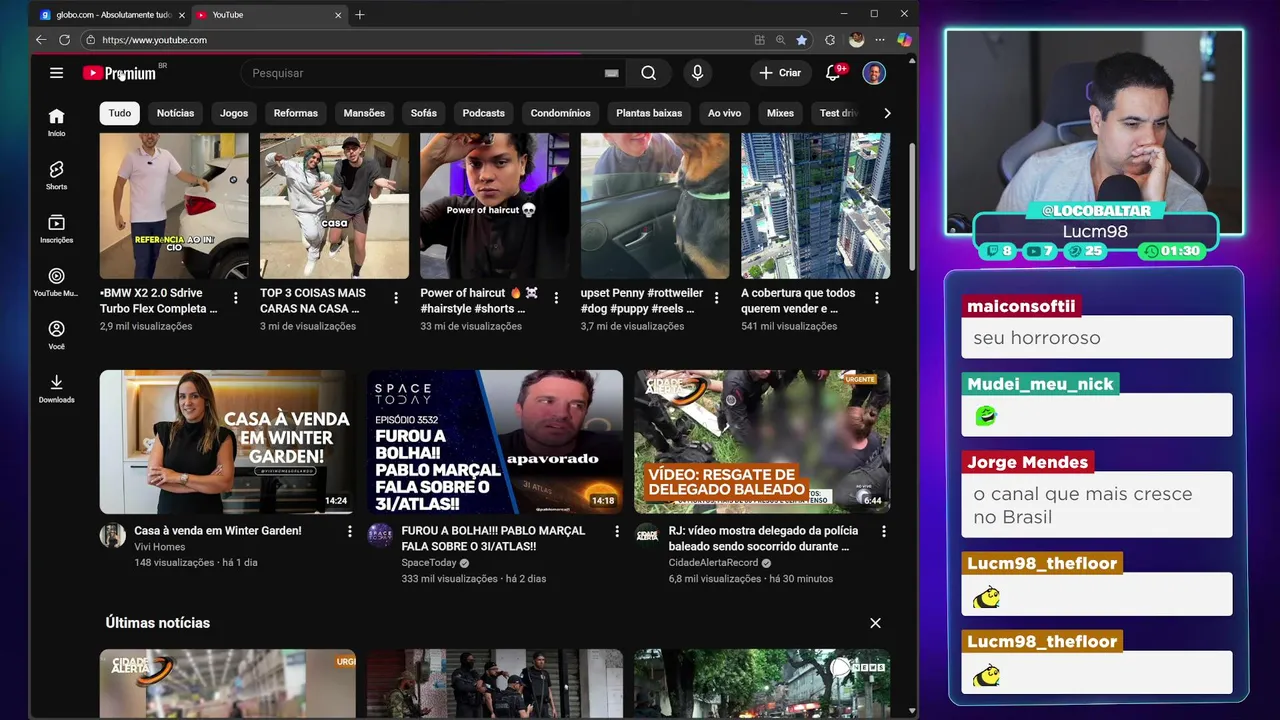
Task: Select the Sofás filter chip
Action: [423, 113]
